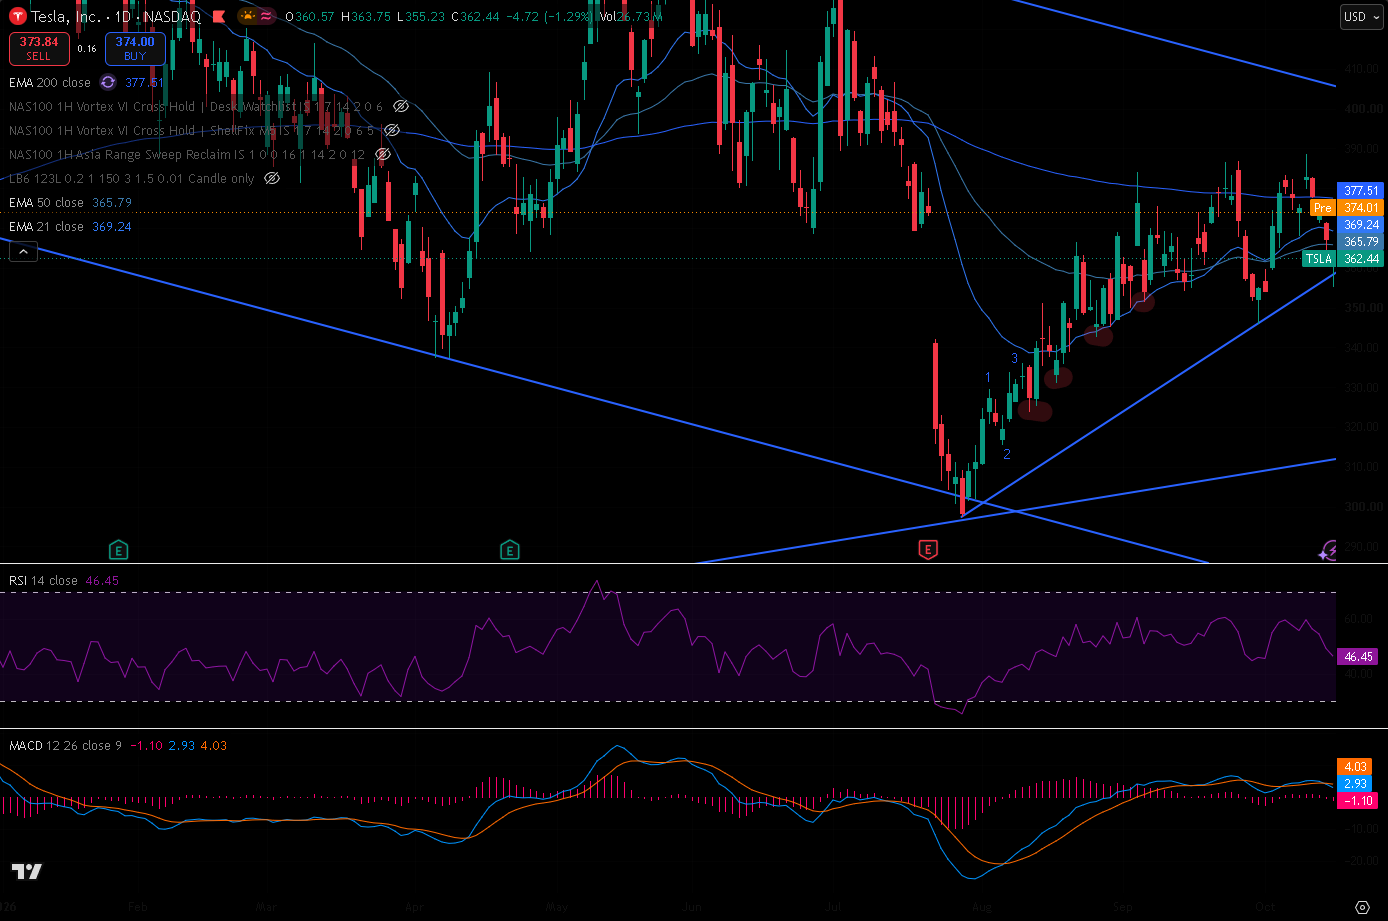The image size is (1388, 921).
Task: Click the Tesla, Inc. symbol title
Action: point(66,17)
